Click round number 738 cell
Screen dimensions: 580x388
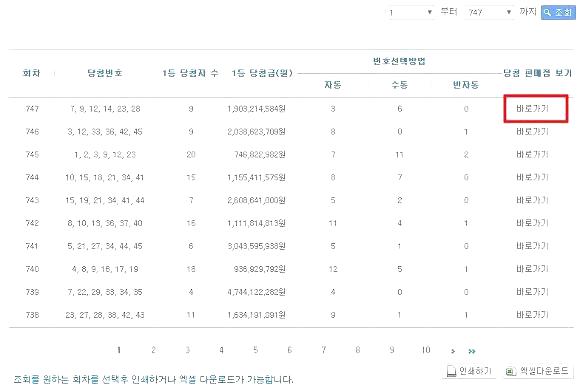pos(32,315)
